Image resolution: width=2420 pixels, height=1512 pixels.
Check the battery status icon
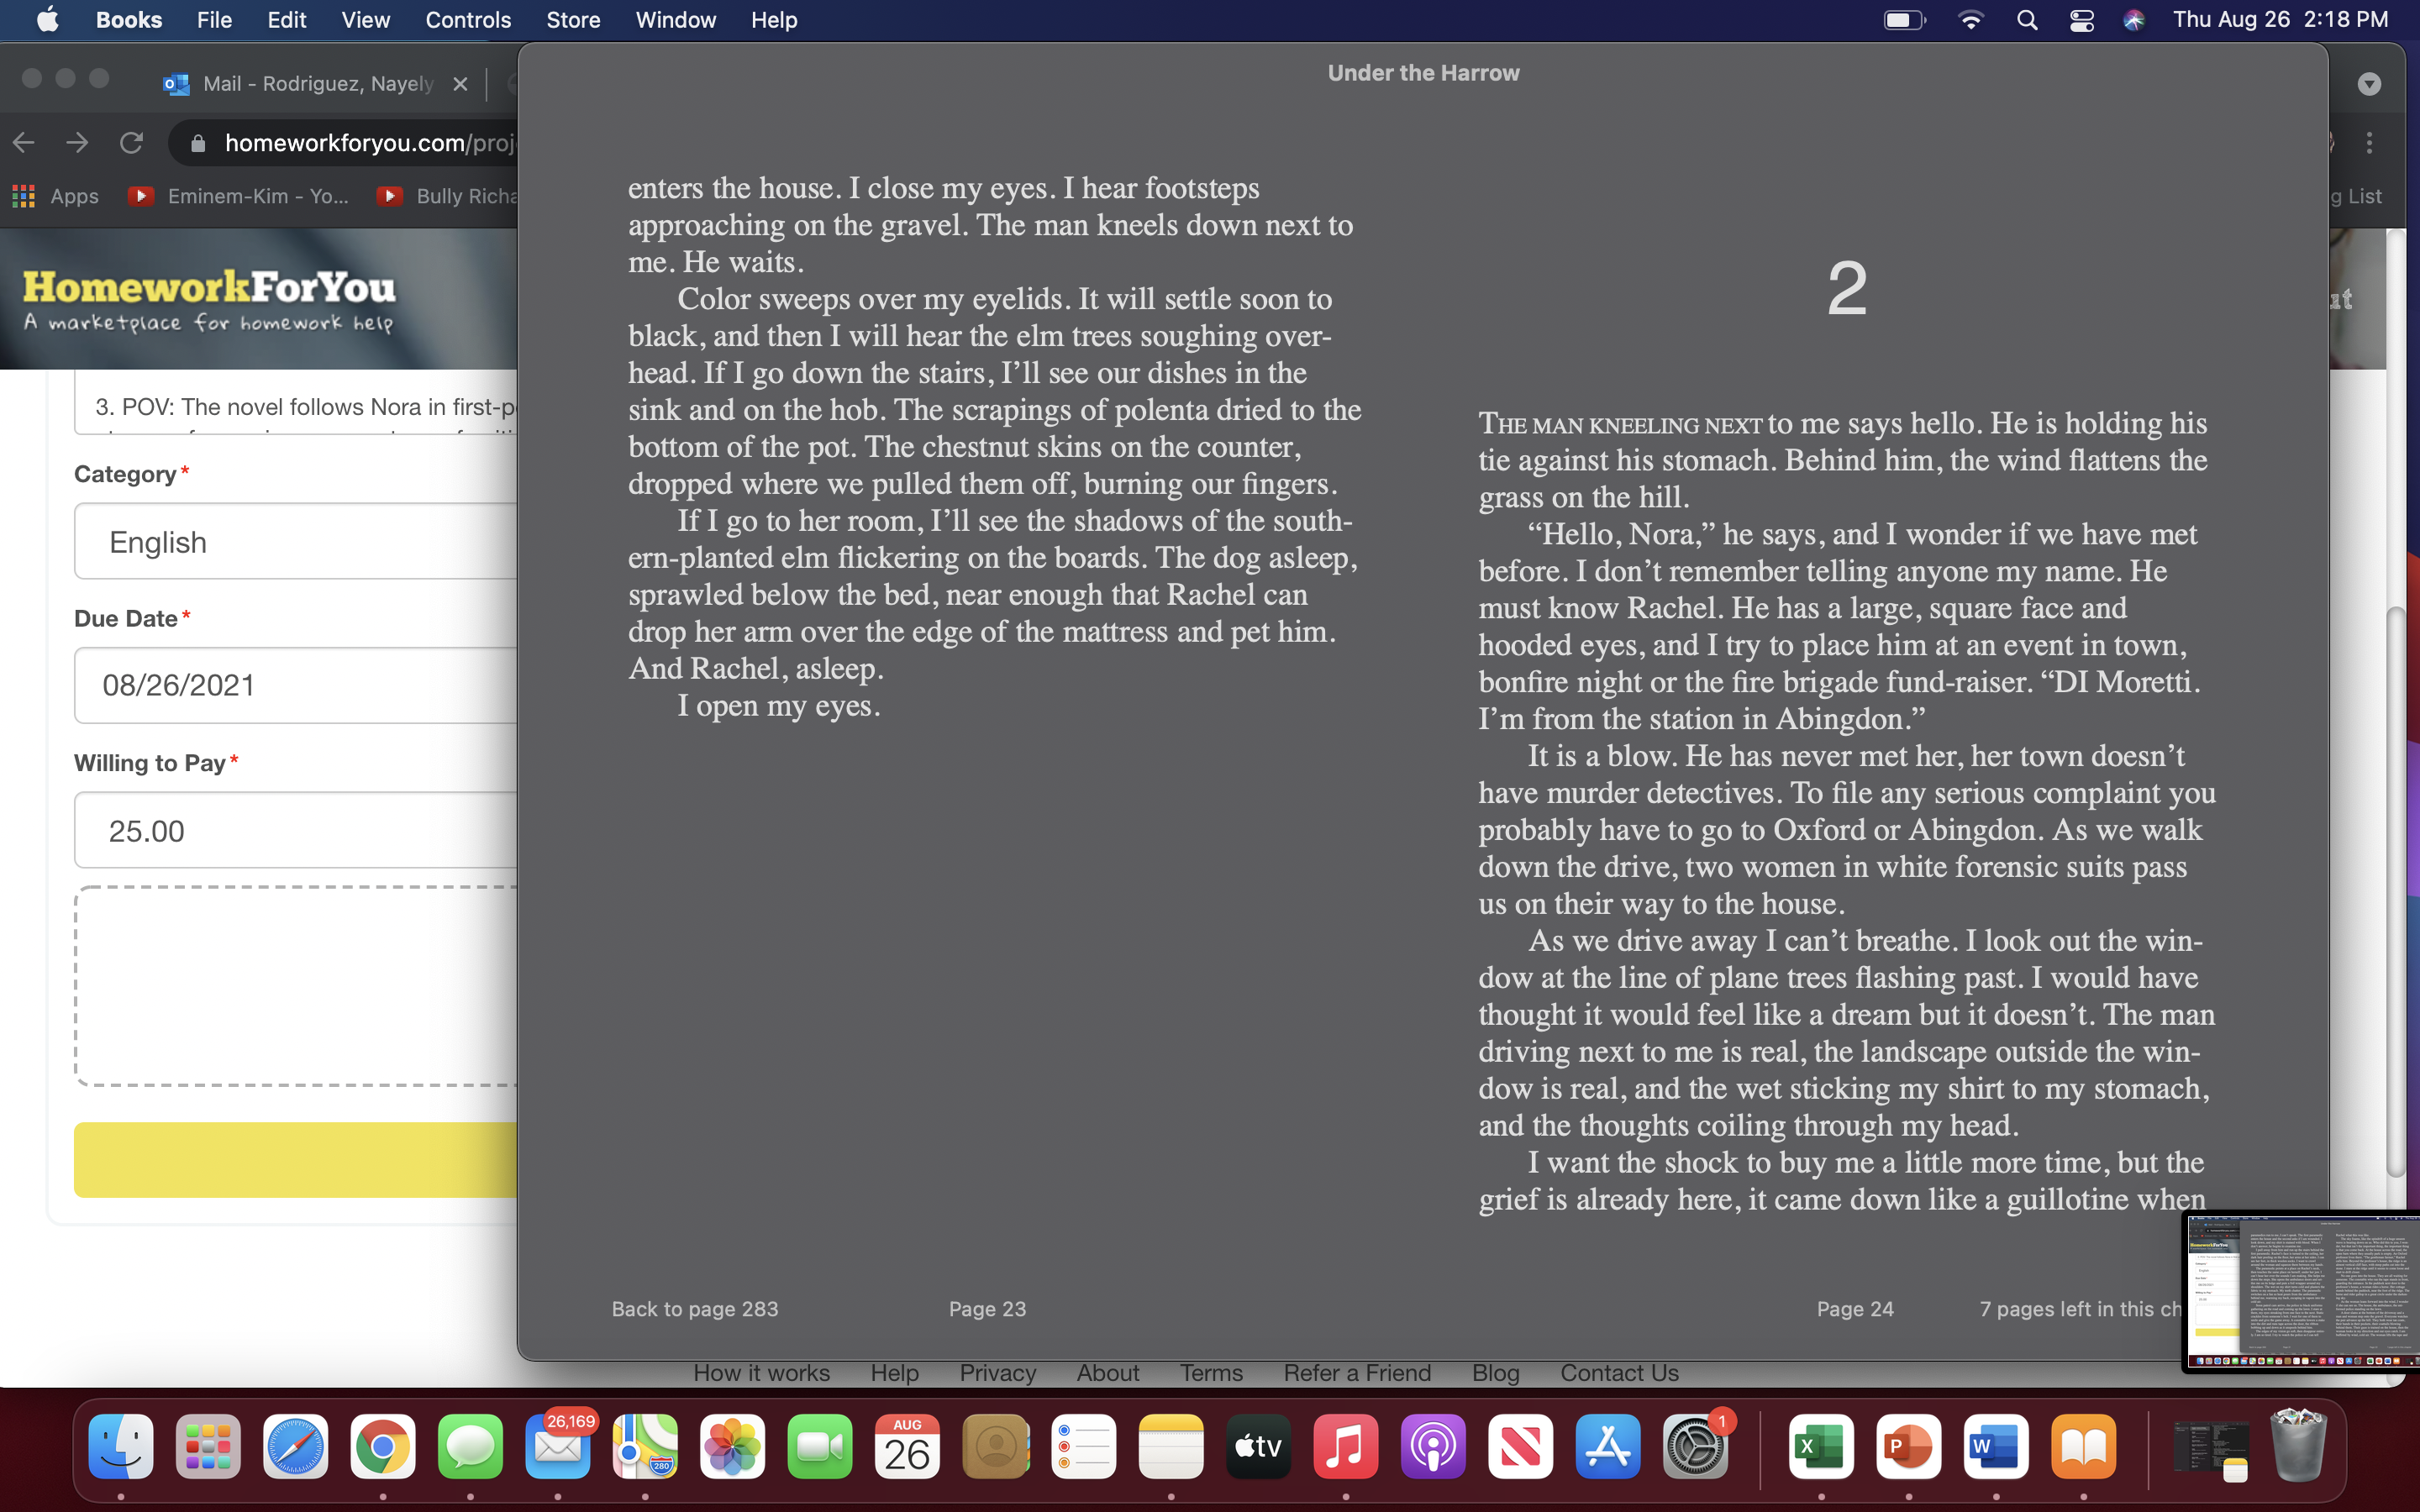click(x=1904, y=20)
